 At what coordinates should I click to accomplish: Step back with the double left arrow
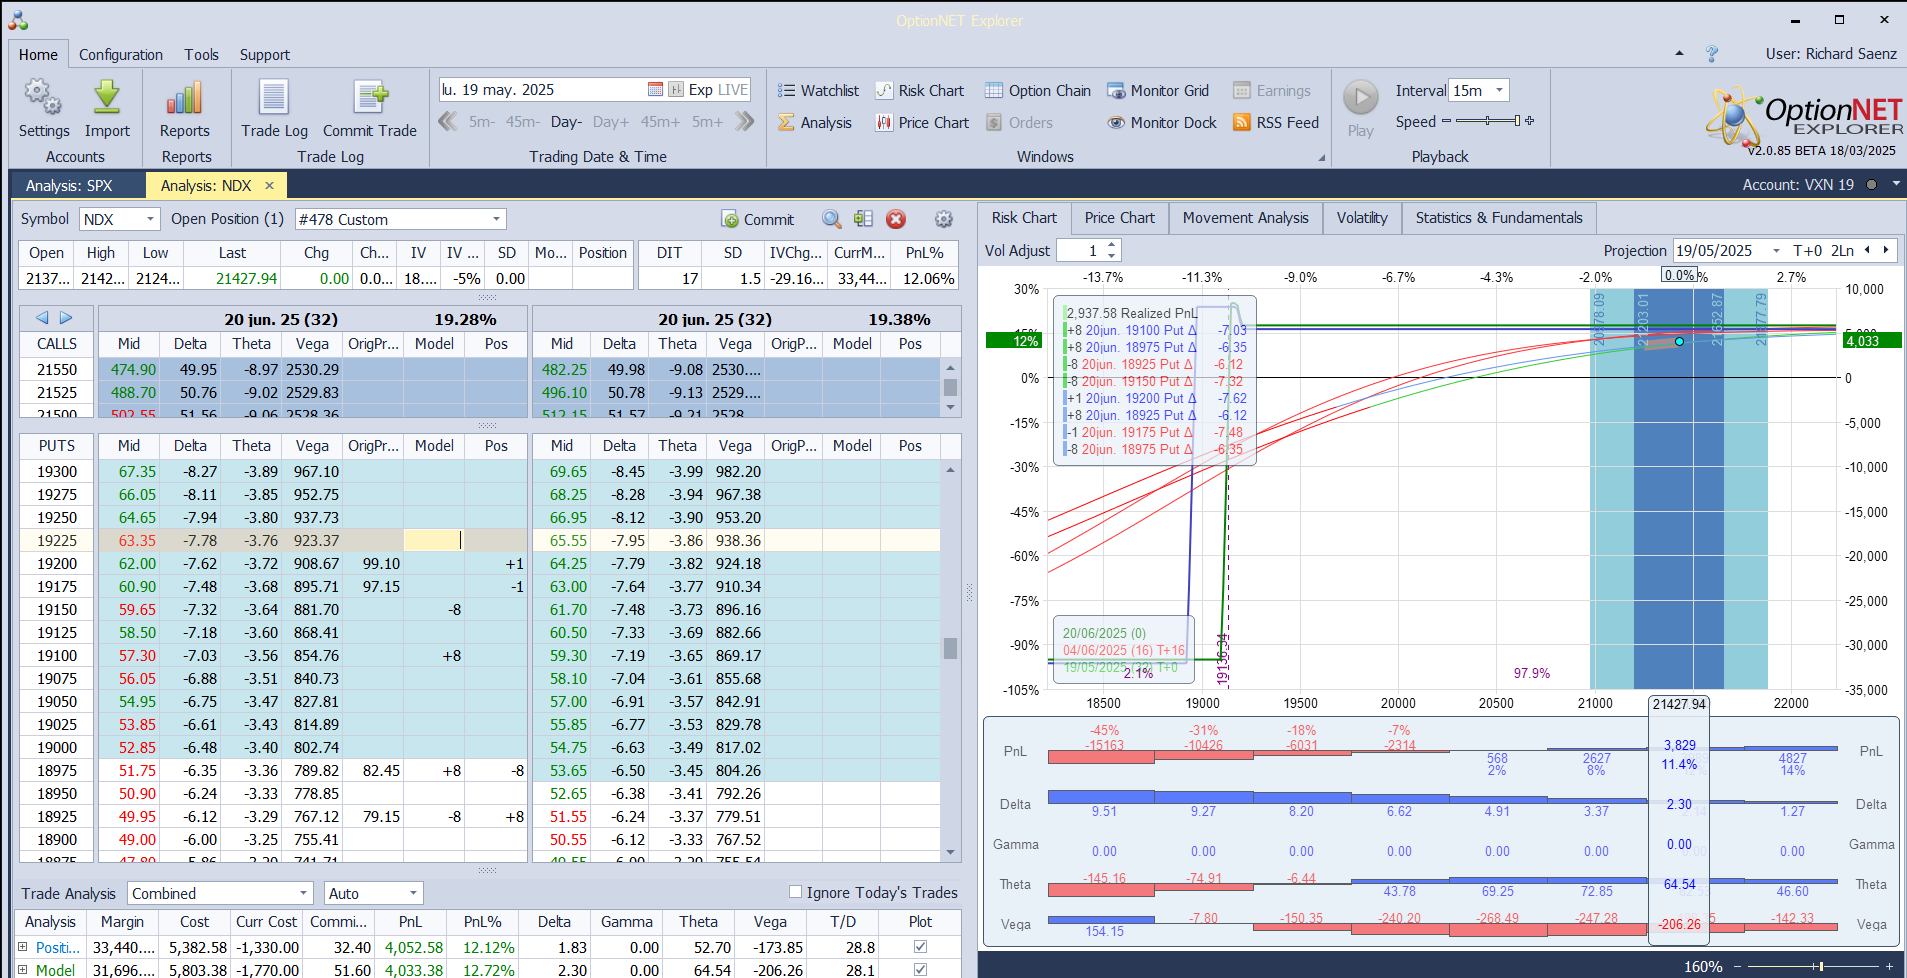coord(447,122)
